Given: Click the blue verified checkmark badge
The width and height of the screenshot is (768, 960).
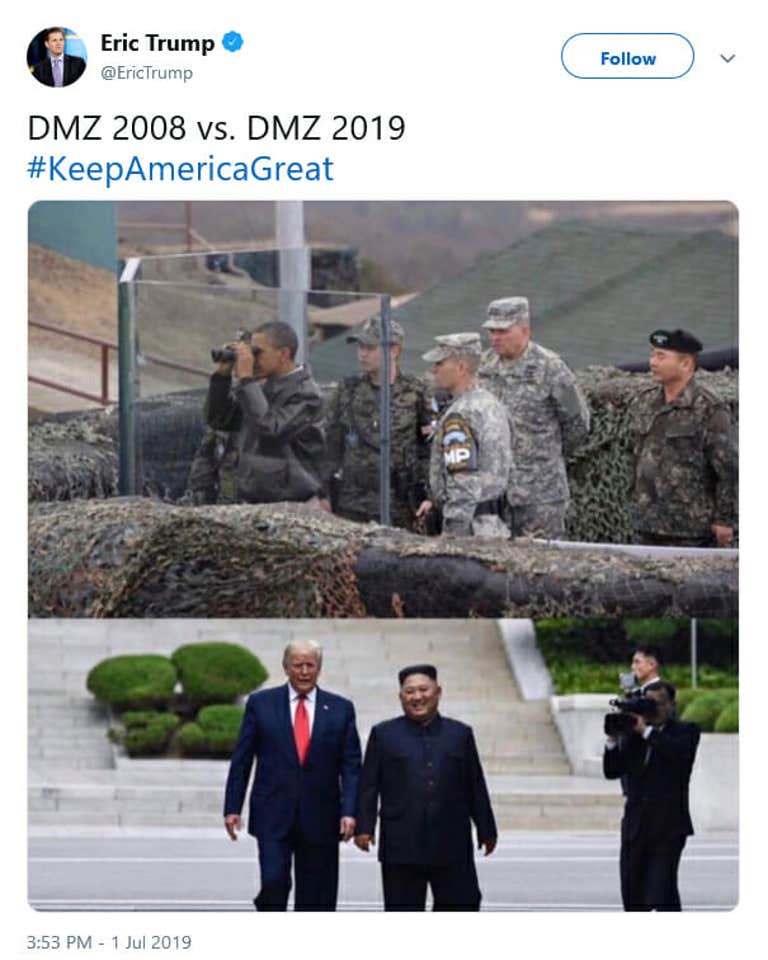Looking at the screenshot, I should [x=233, y=42].
